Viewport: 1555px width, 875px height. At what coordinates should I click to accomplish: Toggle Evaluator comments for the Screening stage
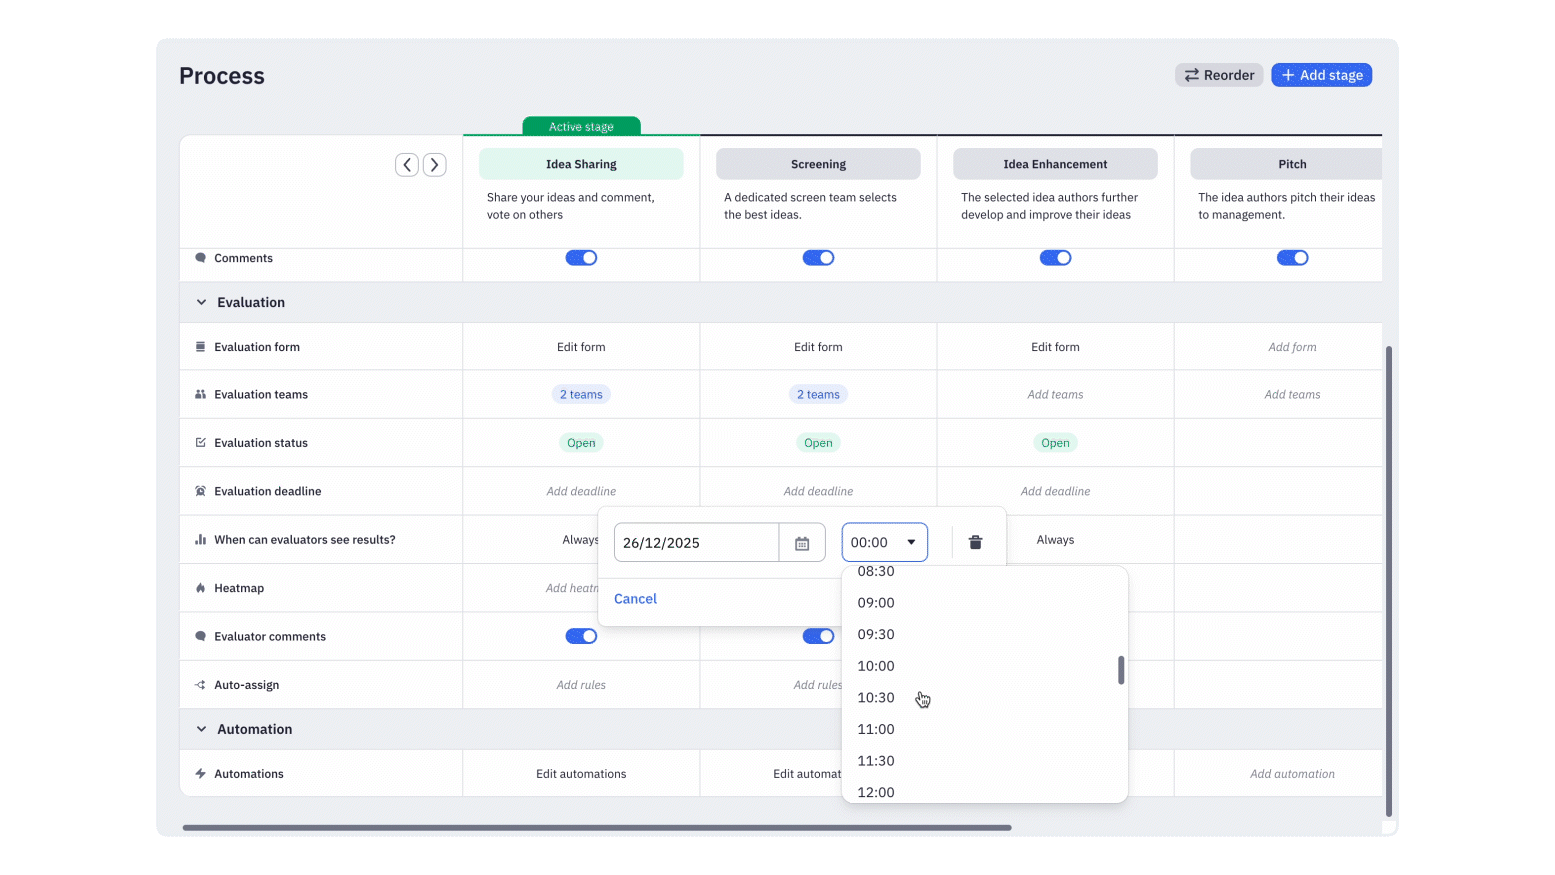coord(818,636)
